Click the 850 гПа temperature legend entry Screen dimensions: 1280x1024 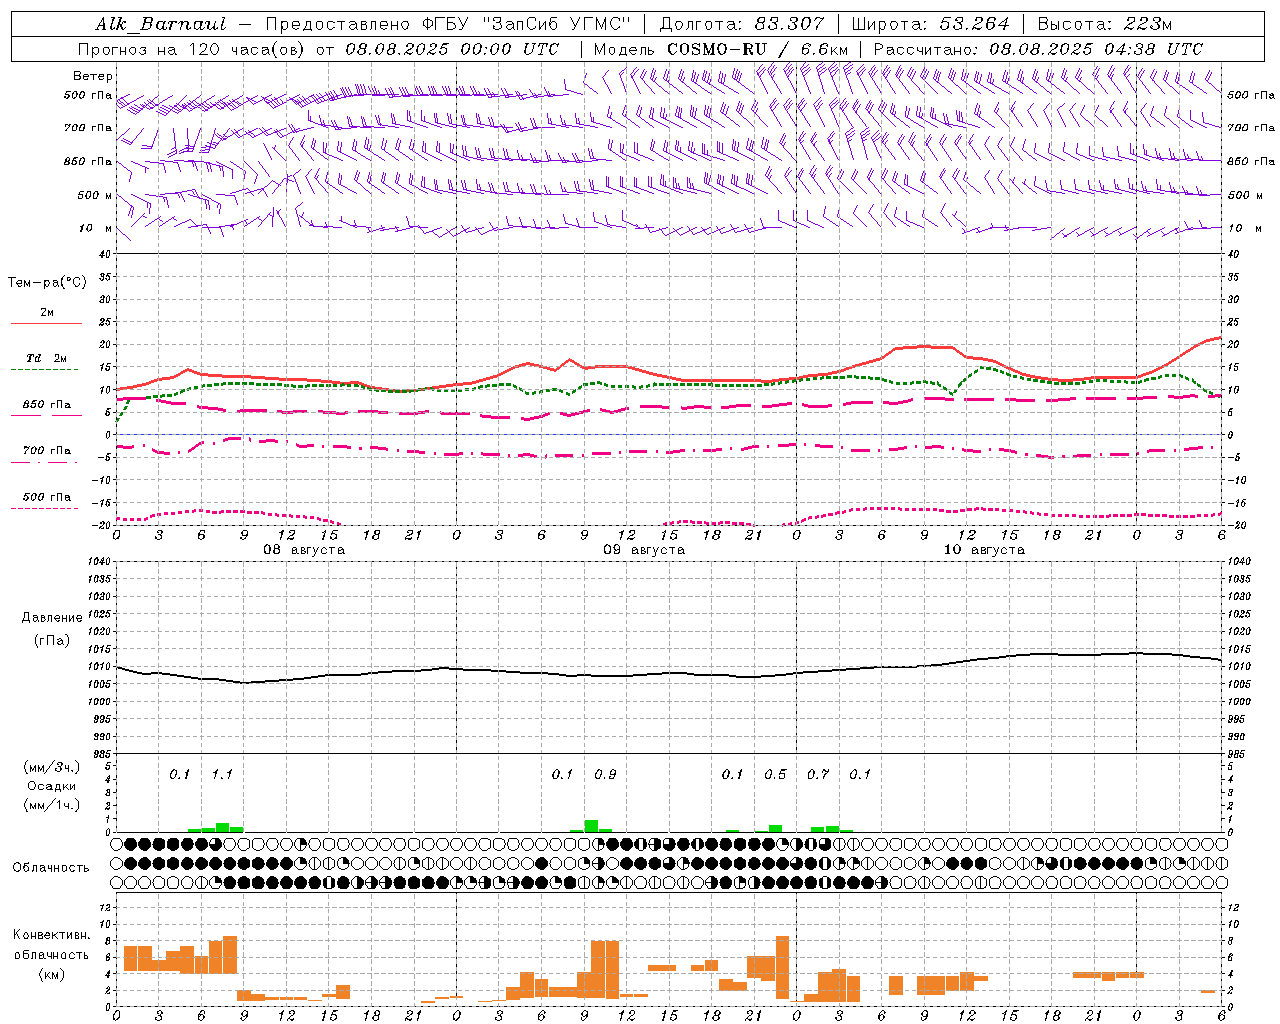coord(47,405)
